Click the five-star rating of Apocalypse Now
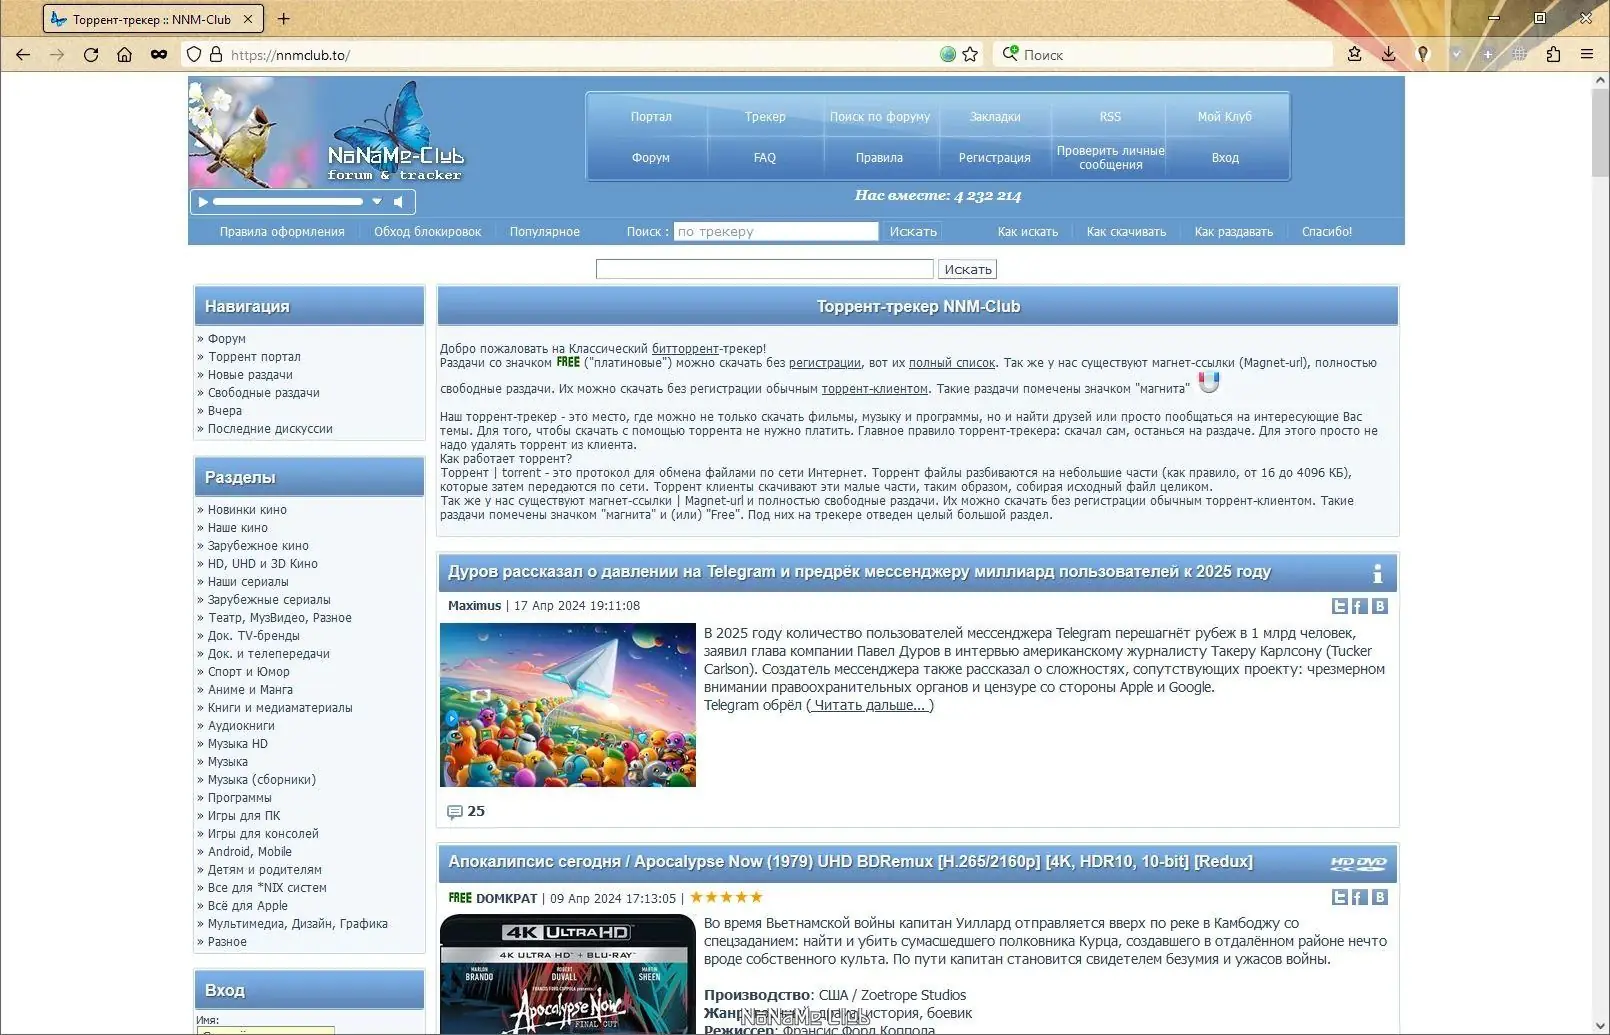This screenshot has height=1035, width=1610. click(x=726, y=897)
